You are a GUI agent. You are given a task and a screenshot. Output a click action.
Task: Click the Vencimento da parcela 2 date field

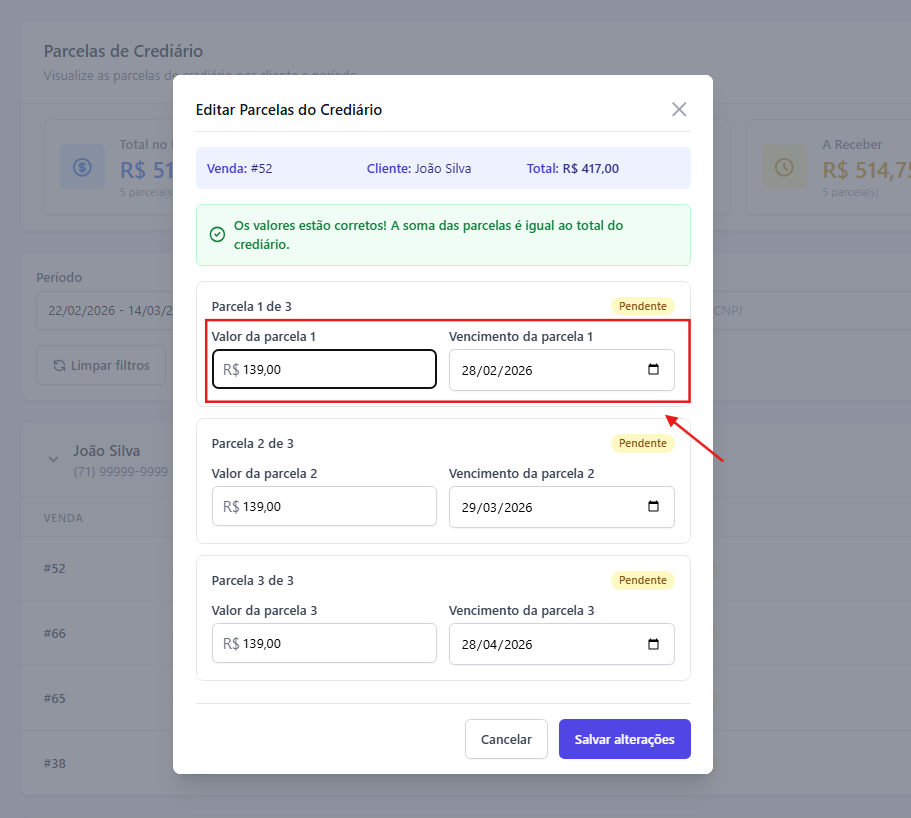pyautogui.click(x=540, y=507)
